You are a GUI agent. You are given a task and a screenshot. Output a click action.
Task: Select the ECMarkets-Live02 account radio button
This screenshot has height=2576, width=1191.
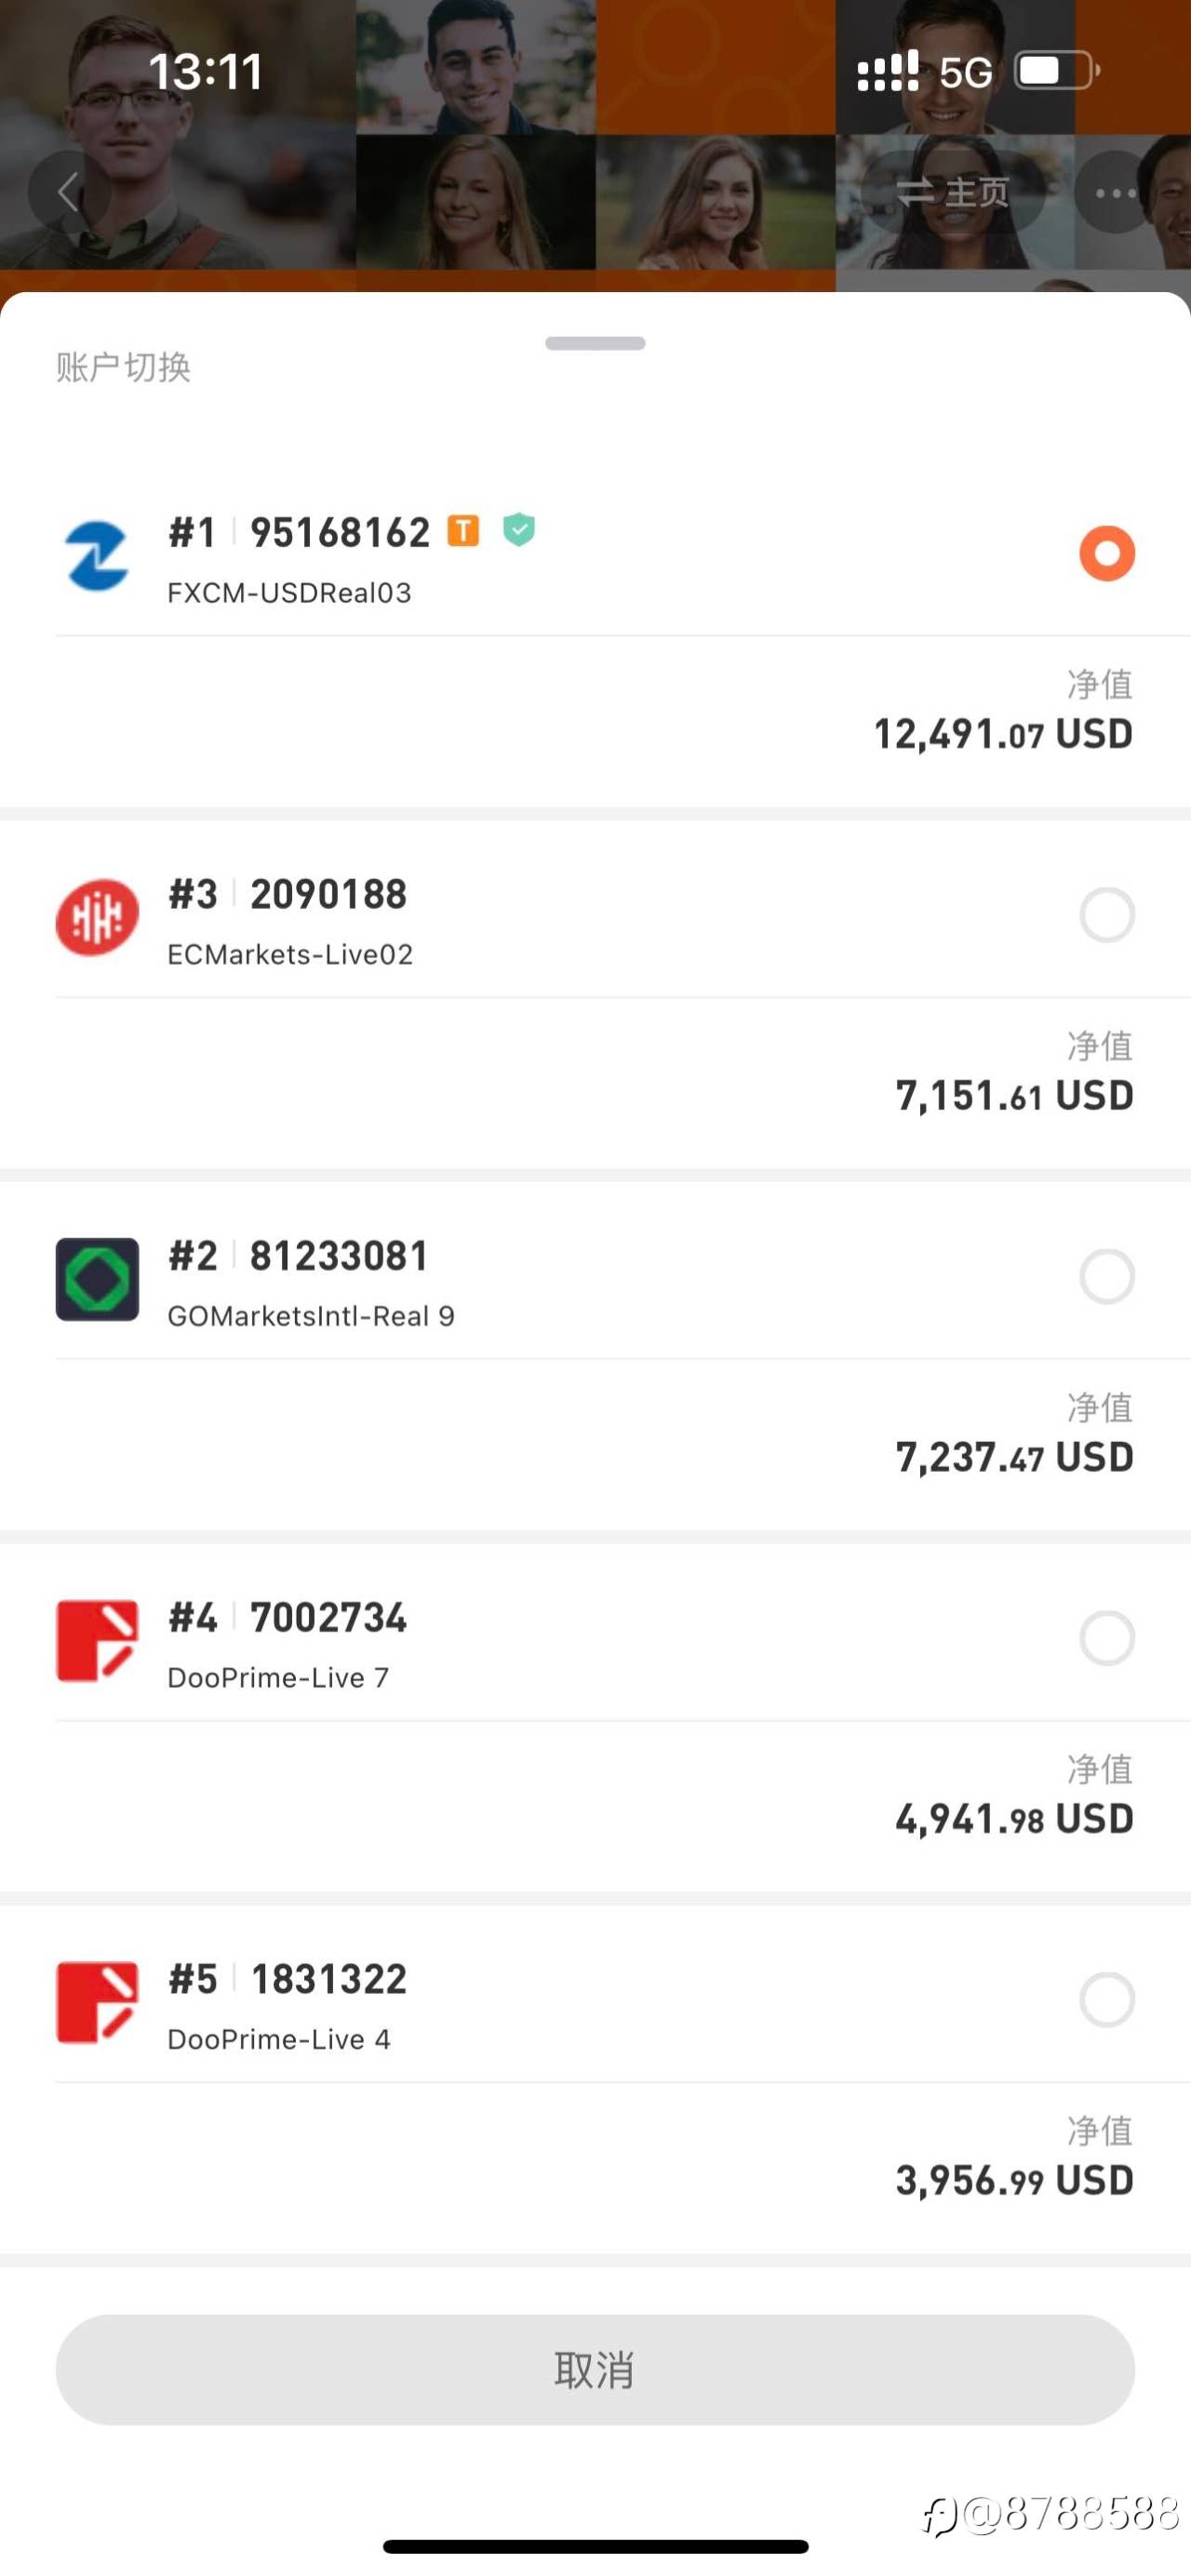pyautogui.click(x=1107, y=915)
